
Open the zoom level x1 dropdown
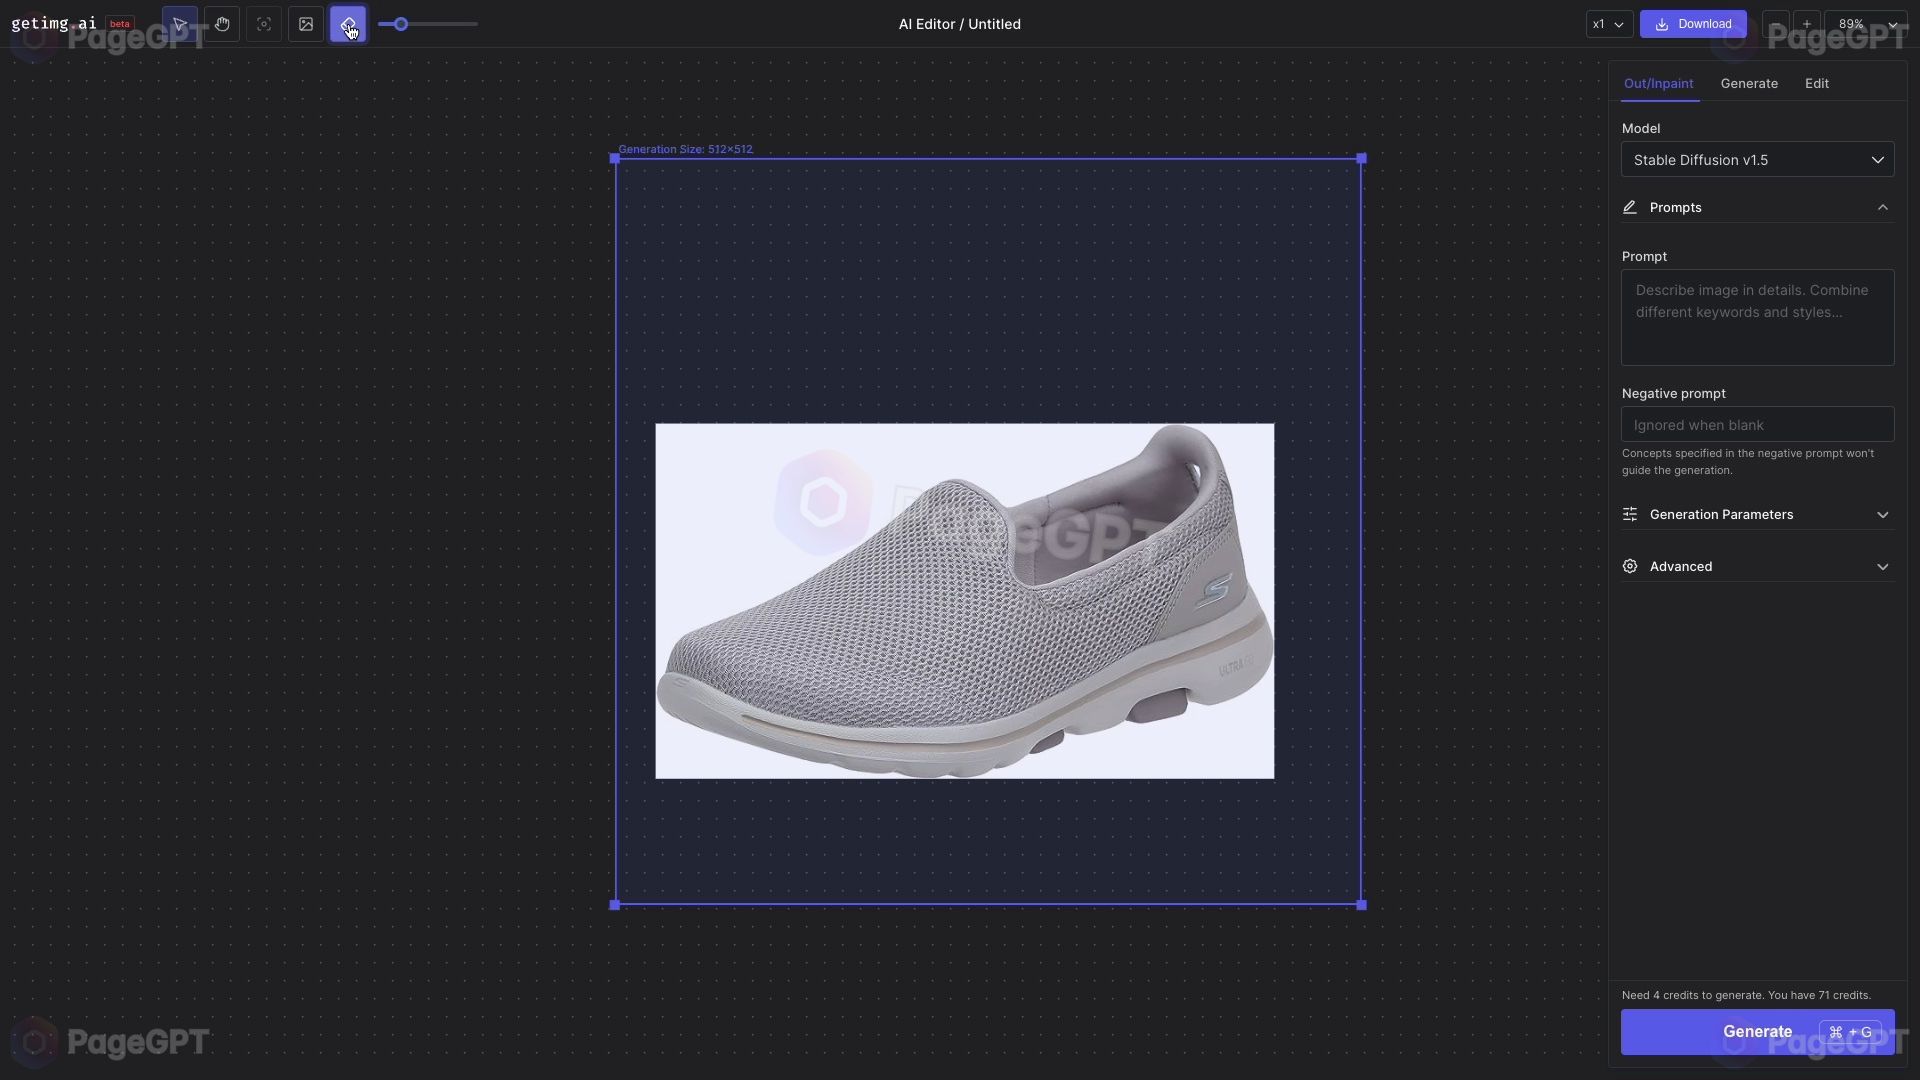1607,22
